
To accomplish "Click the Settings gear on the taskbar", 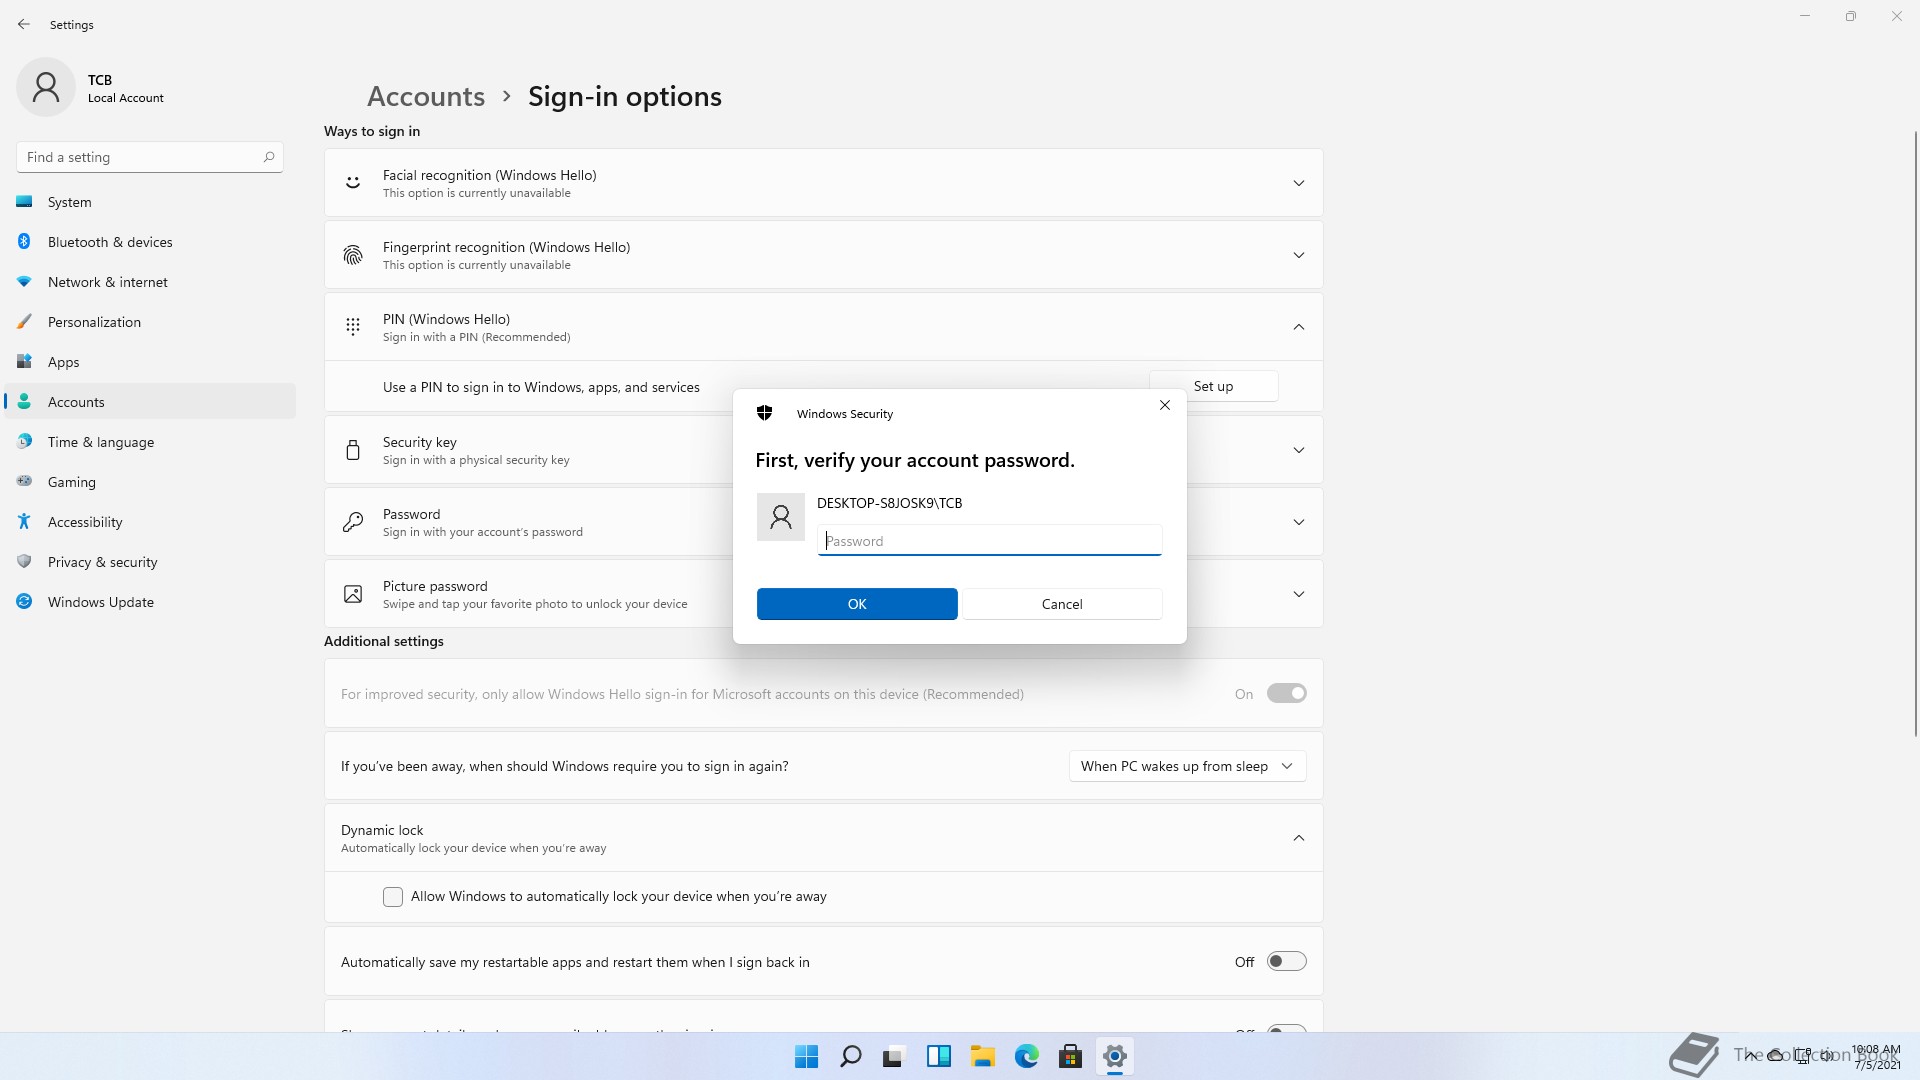I will pyautogui.click(x=1115, y=1056).
